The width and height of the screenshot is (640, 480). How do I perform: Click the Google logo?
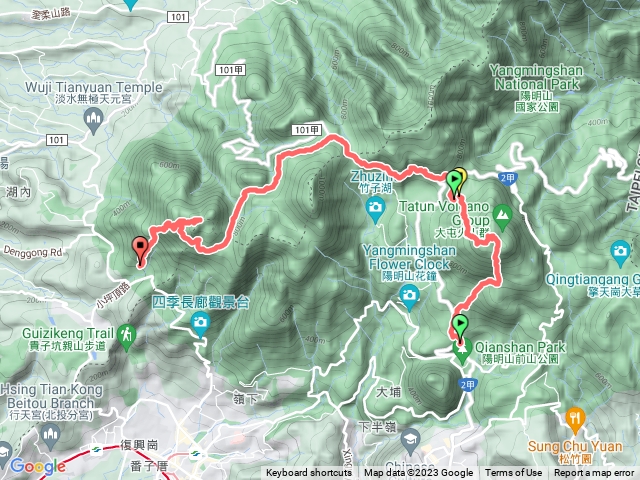pyautogui.click(x=38, y=466)
